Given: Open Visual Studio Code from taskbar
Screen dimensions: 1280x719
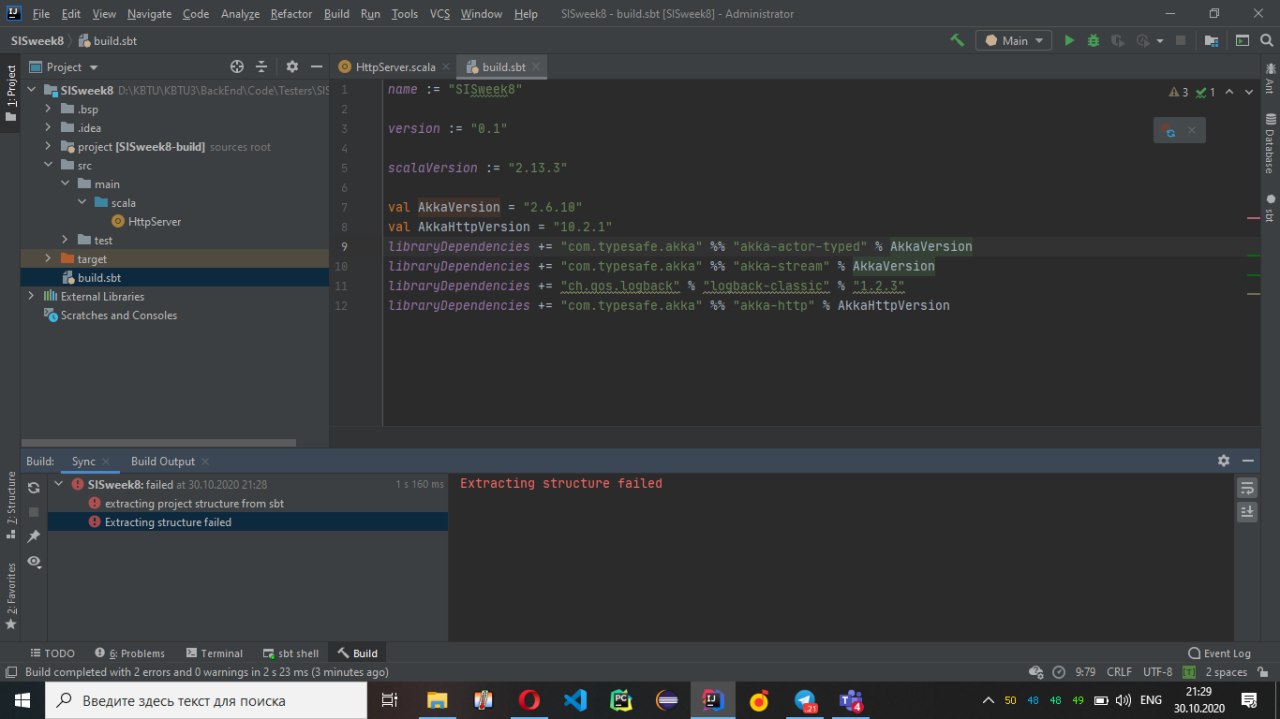Looking at the screenshot, I should pos(575,700).
